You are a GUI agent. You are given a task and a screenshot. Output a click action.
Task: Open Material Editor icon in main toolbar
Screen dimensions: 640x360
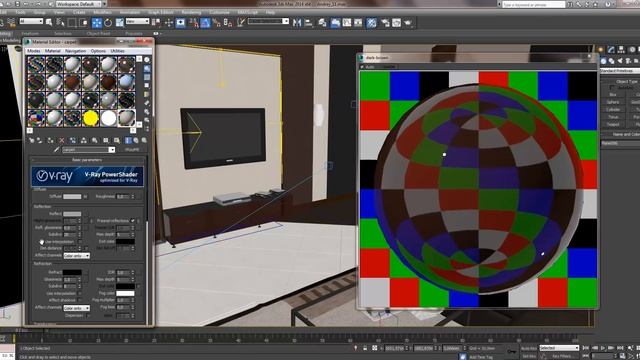pyautogui.click(x=371, y=23)
